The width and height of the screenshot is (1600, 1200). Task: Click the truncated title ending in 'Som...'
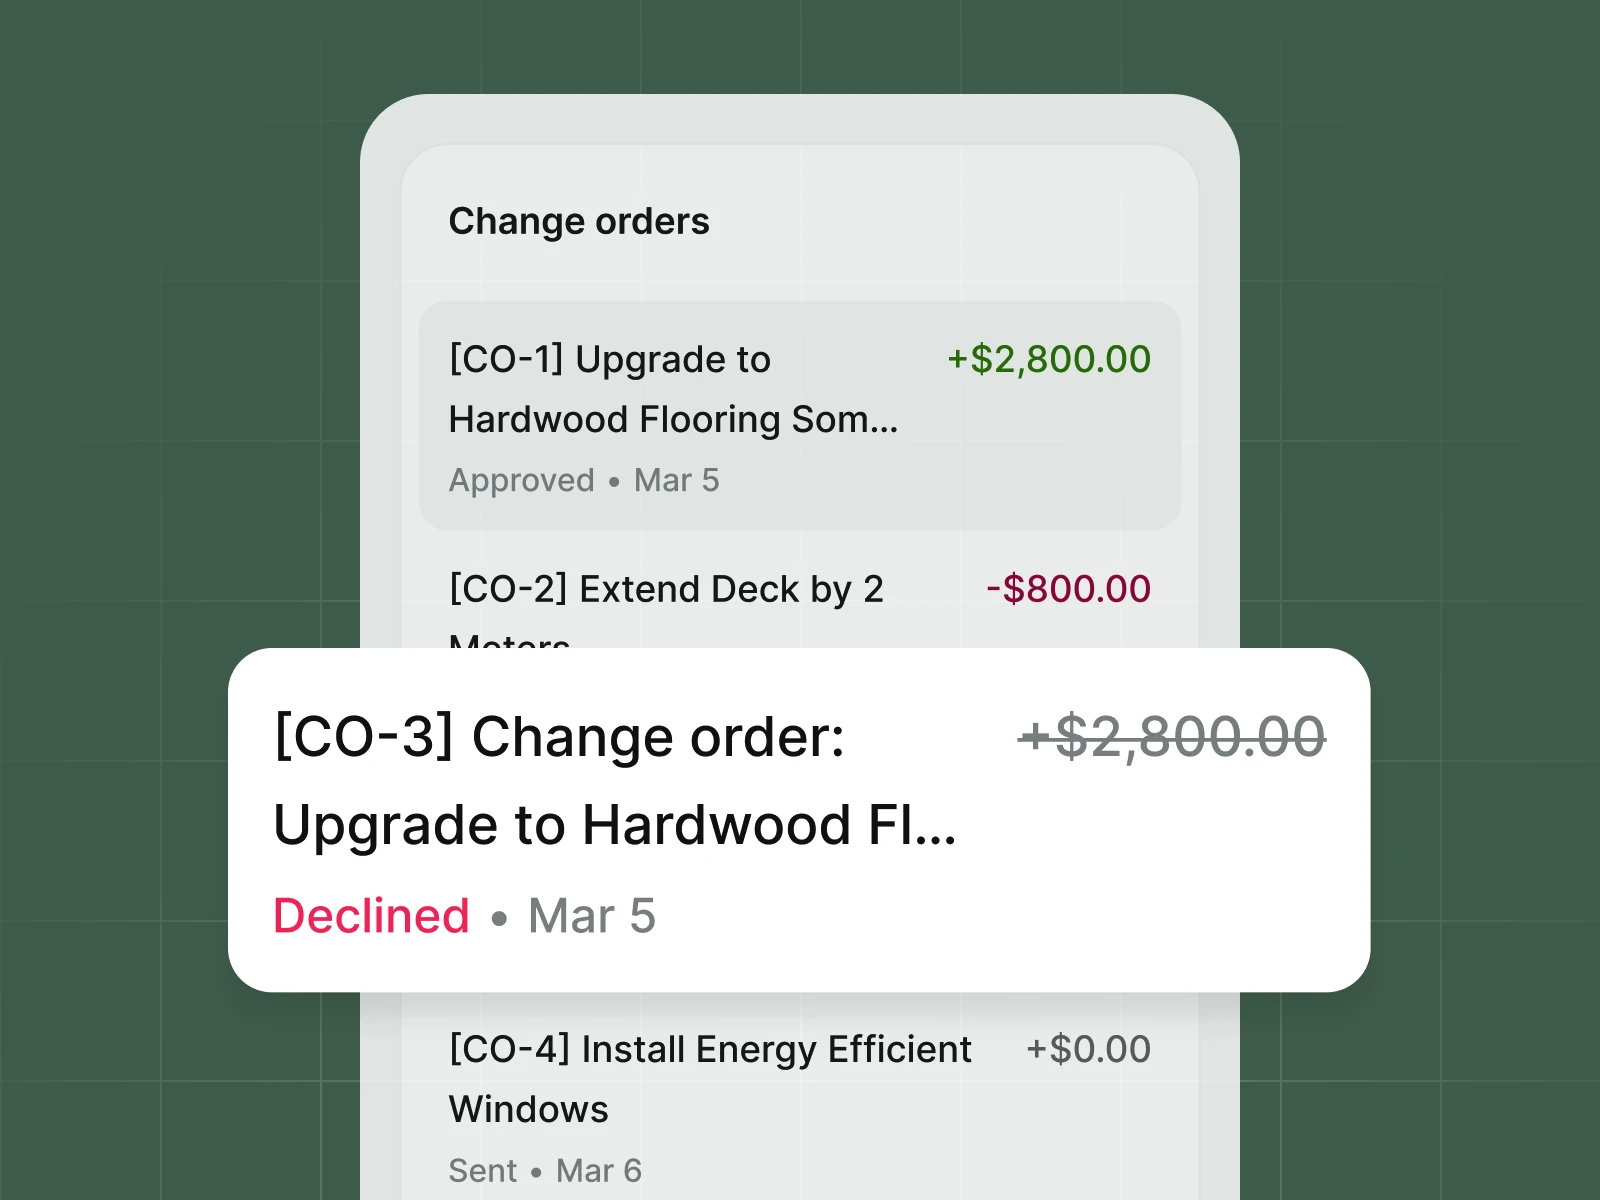coord(674,419)
